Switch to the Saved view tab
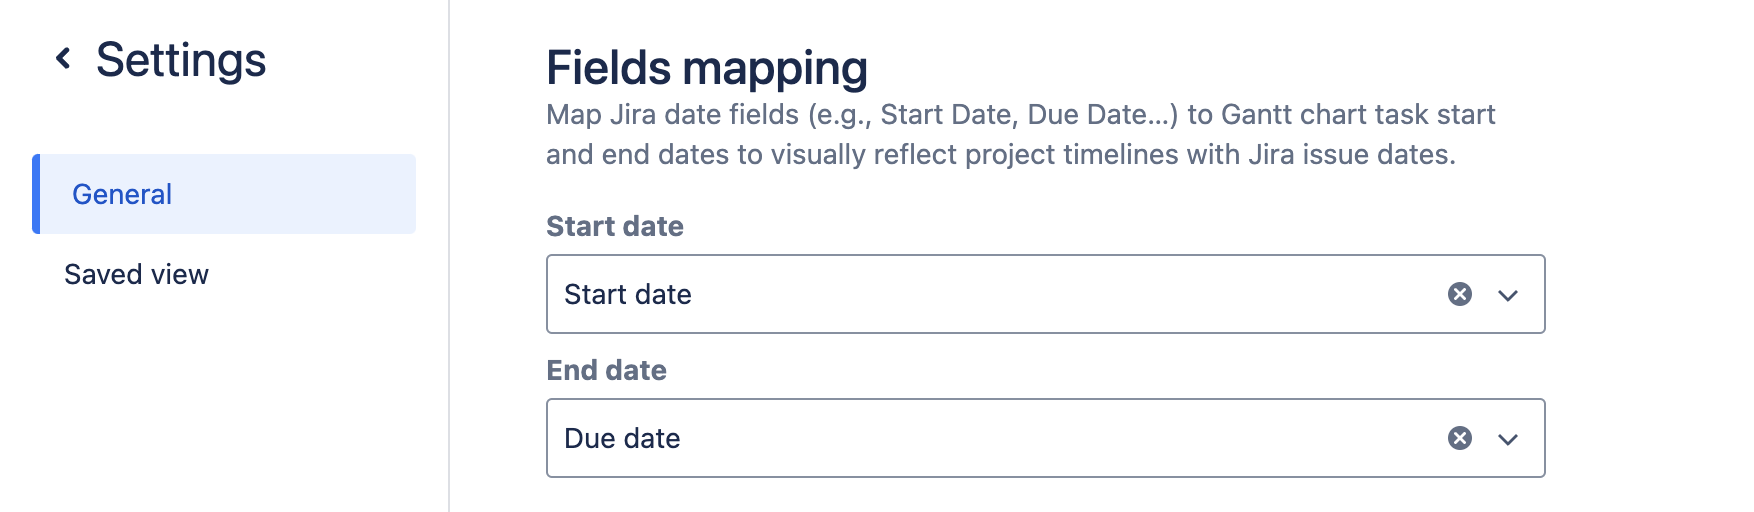 point(136,274)
